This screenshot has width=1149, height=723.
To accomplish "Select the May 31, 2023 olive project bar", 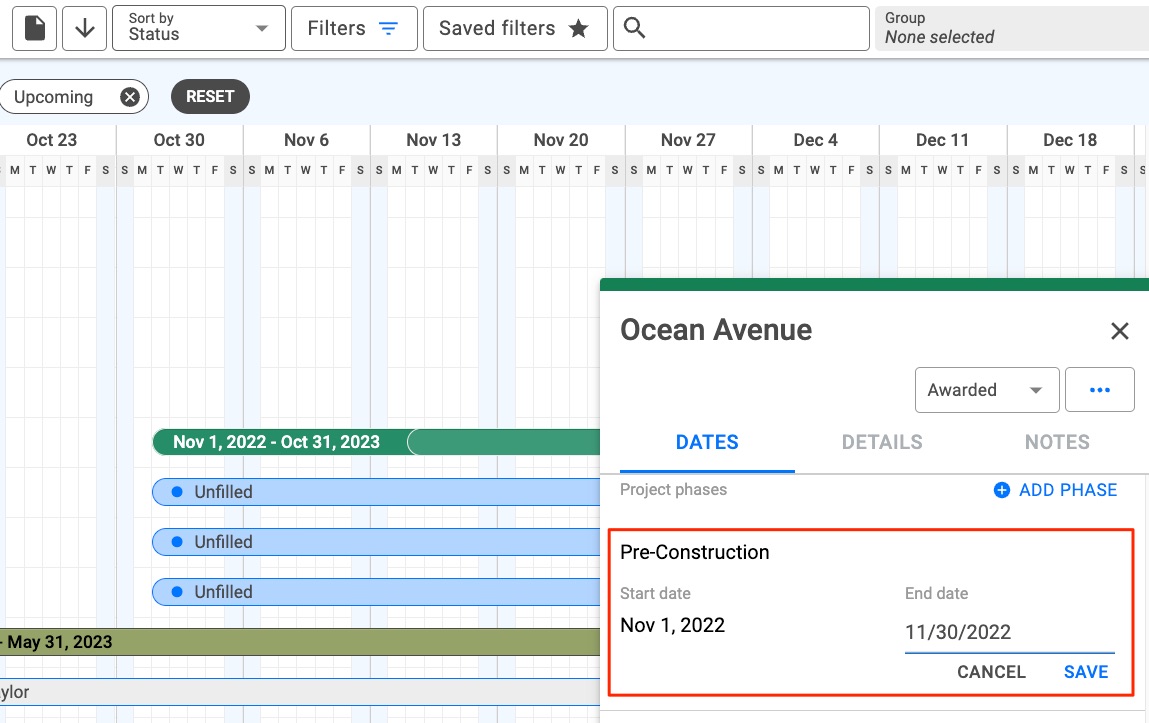I will [300, 642].
